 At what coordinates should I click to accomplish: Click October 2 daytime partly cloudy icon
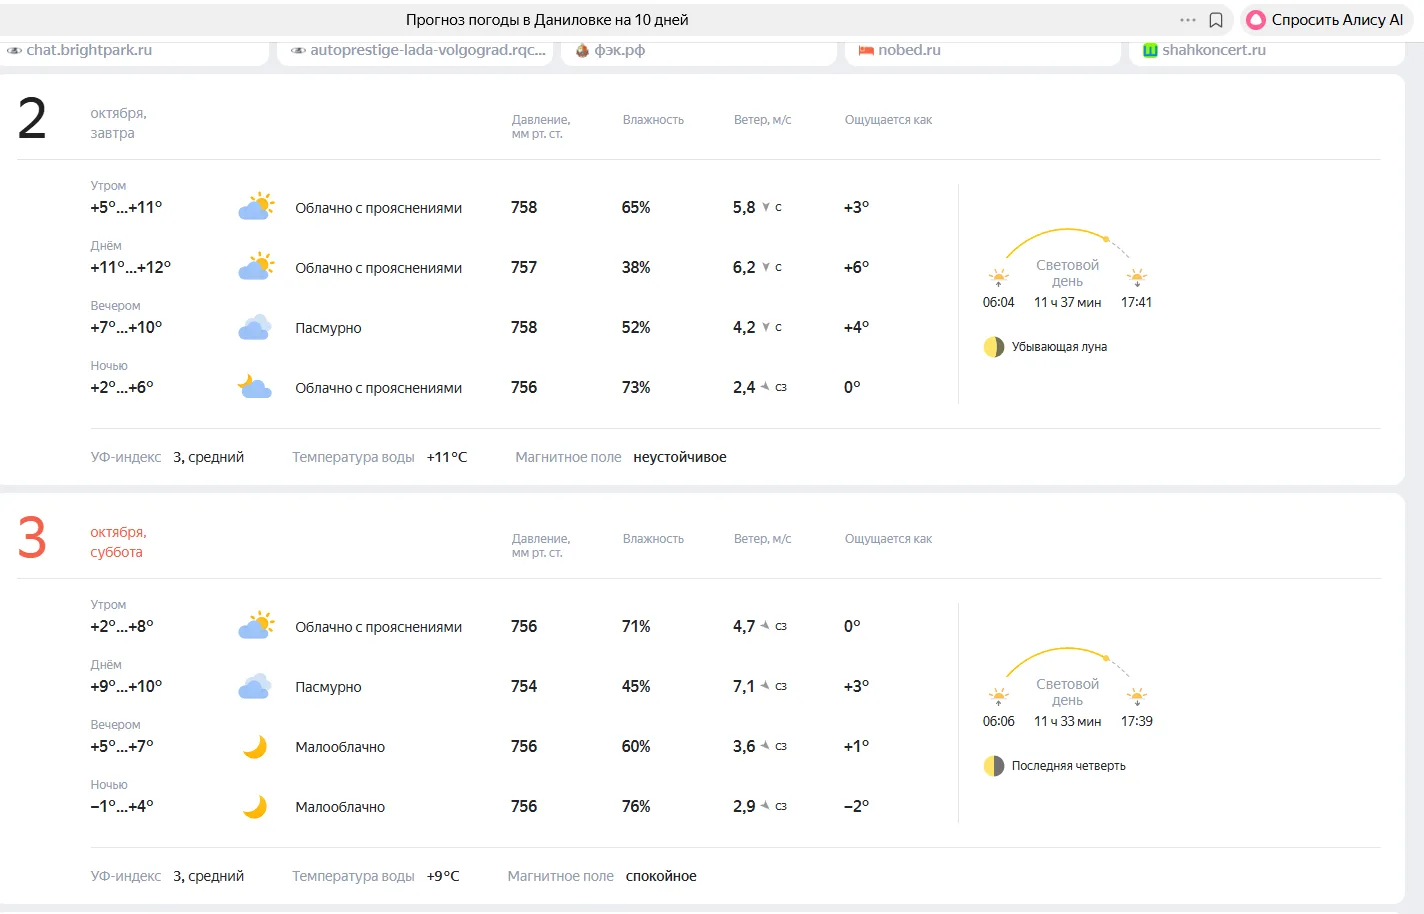click(x=256, y=267)
